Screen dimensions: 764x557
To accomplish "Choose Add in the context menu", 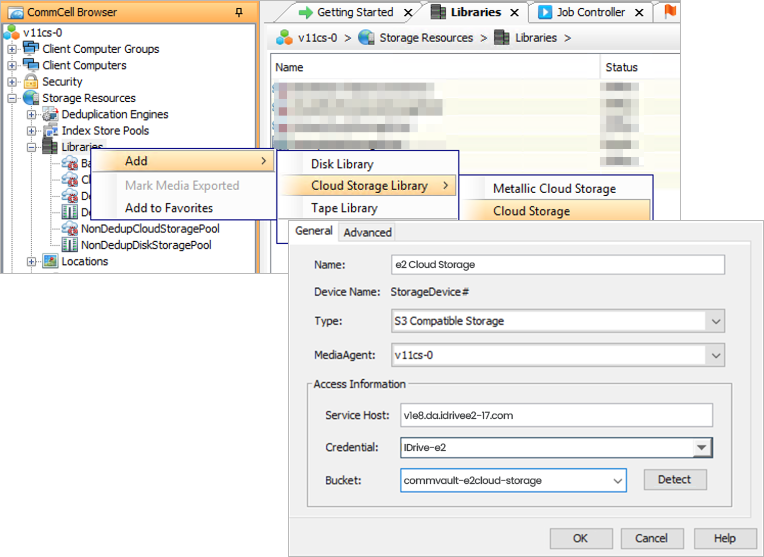I will pyautogui.click(x=183, y=161).
